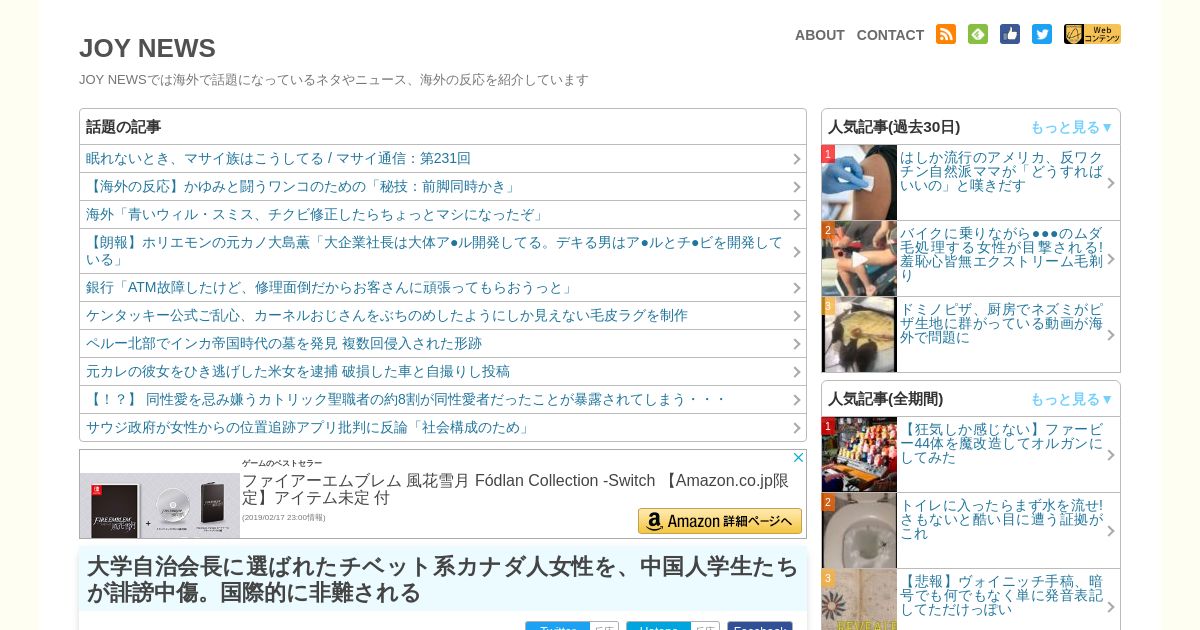The image size is (1200, 630).
Task: Click the Hatena bookmark share button
Action: (659, 626)
